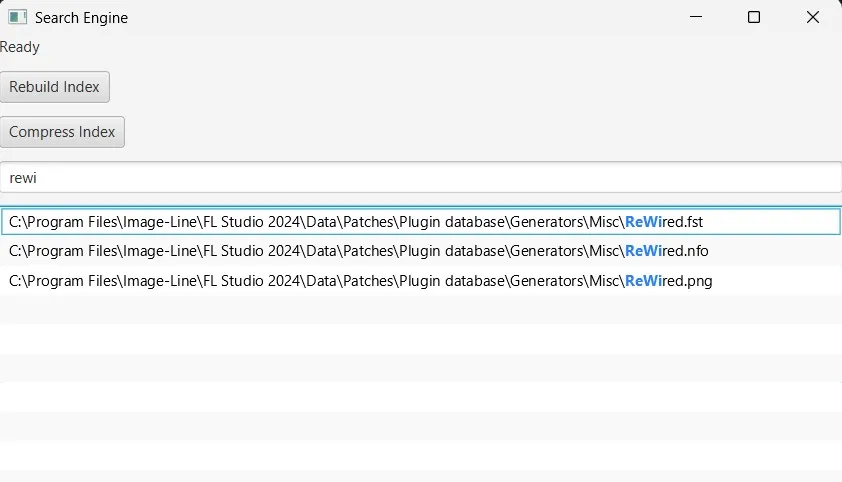The width and height of the screenshot is (842, 482).
Task: Close the Search Engine window
Action: click(812, 17)
